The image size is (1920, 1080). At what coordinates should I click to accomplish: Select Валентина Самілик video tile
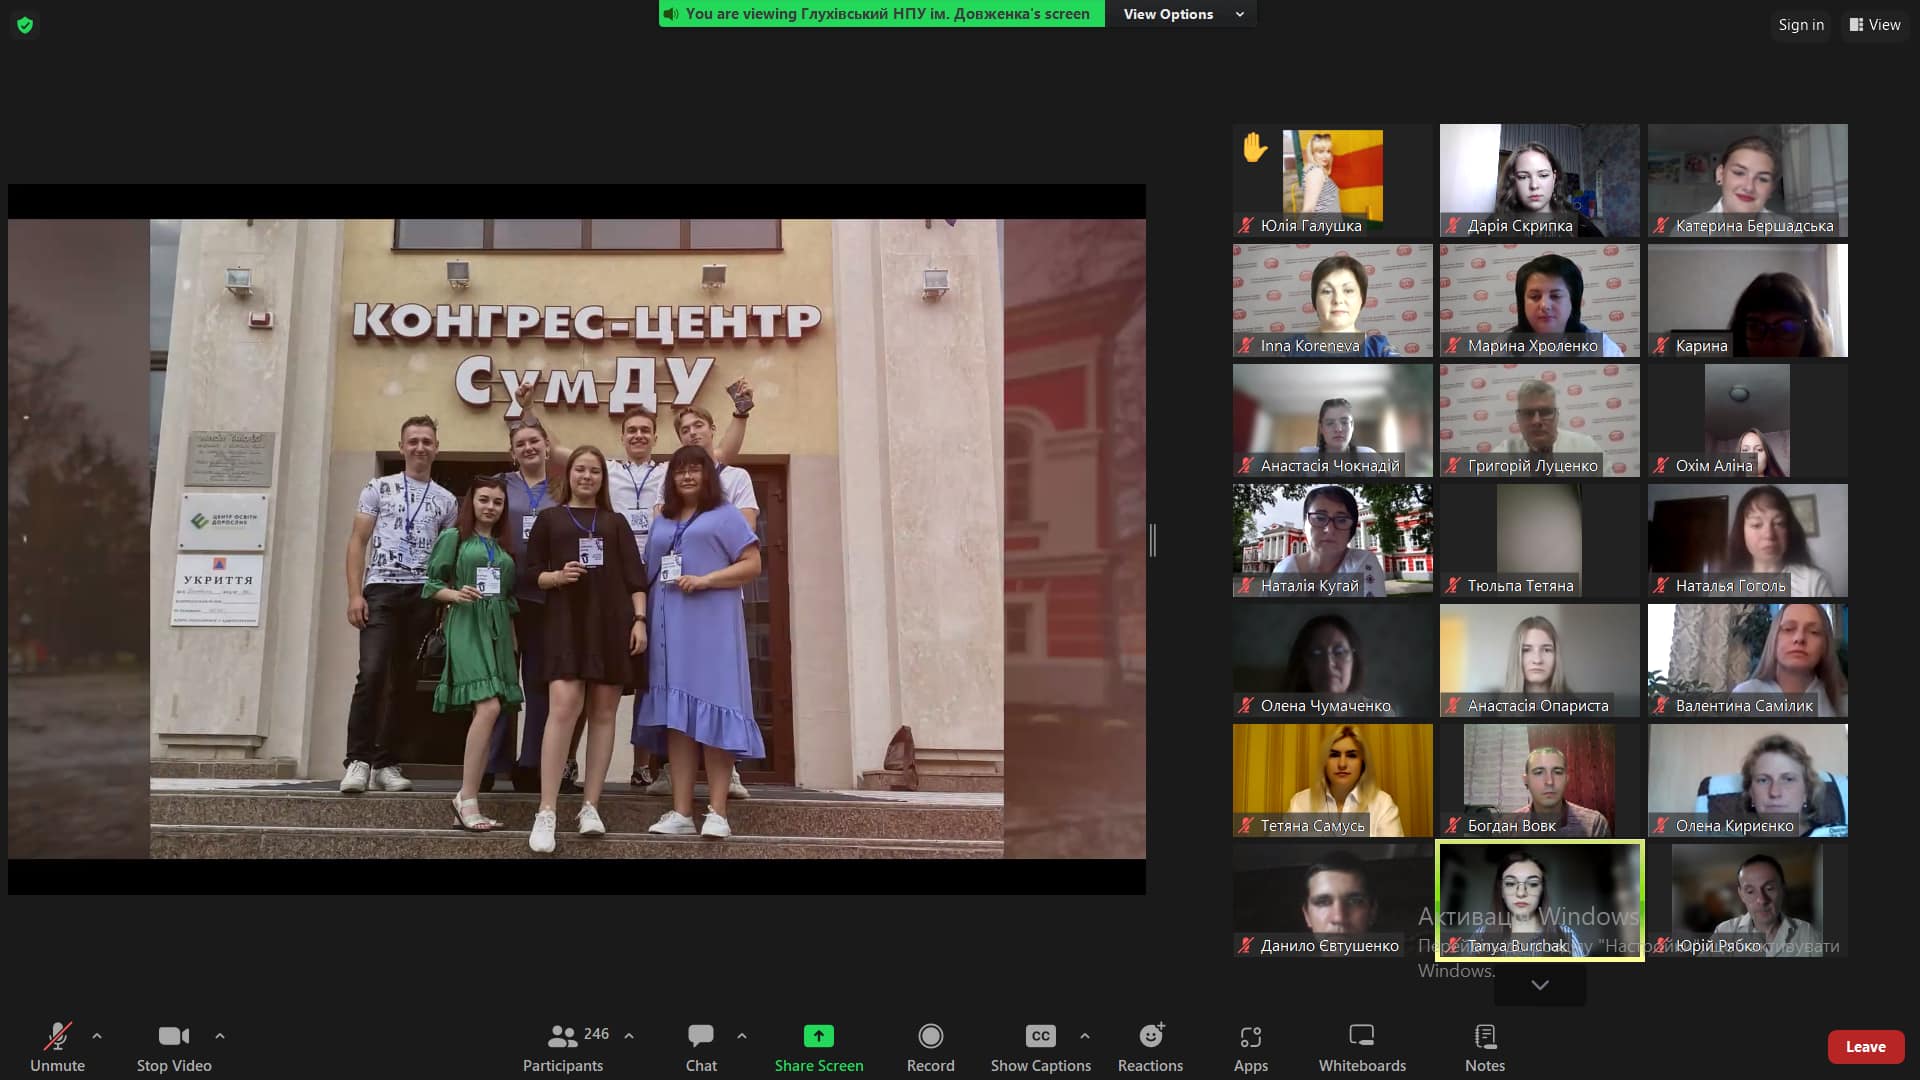click(x=1748, y=660)
